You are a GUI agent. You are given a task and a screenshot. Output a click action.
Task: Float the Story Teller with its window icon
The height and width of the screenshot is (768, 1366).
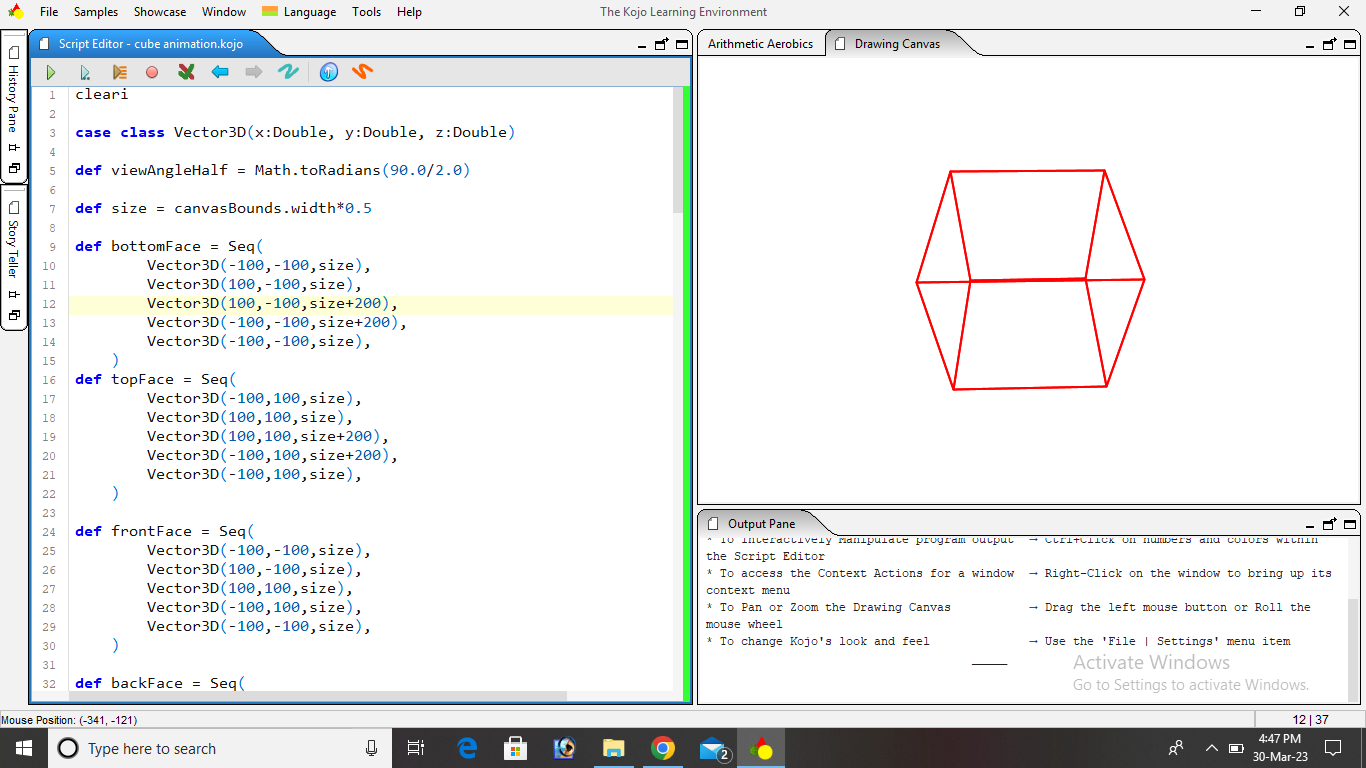coord(14,315)
